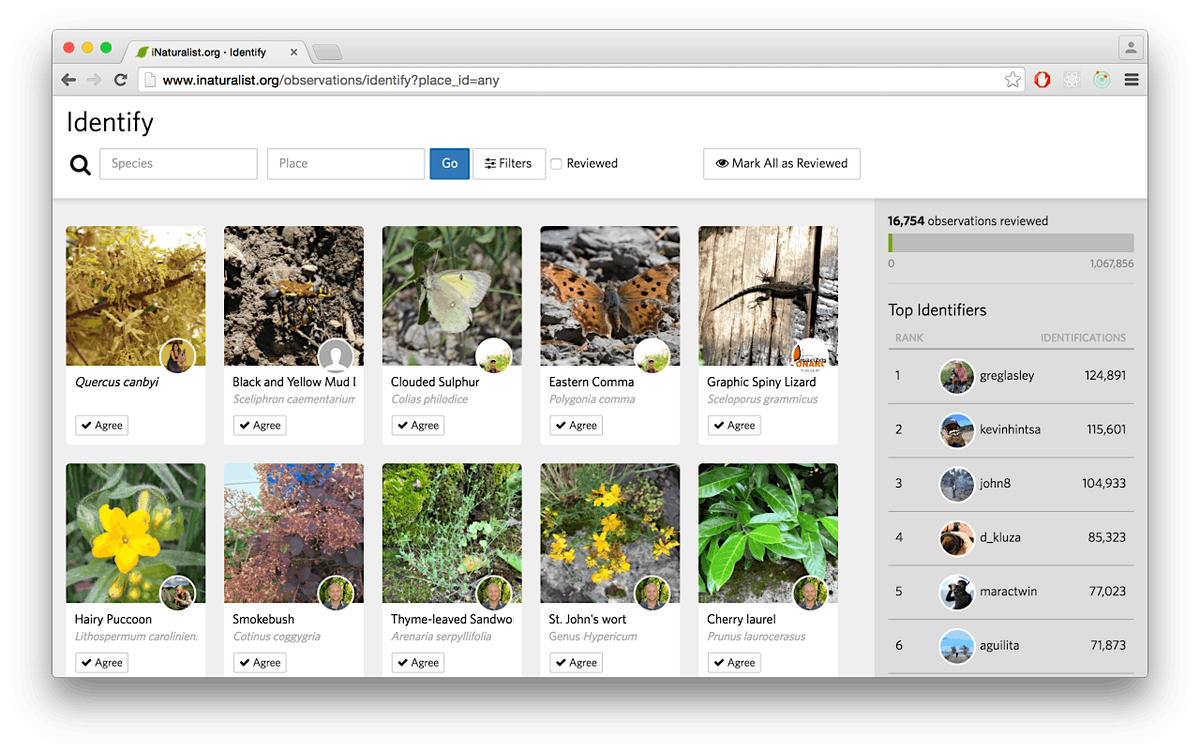Click the Mark All as Reviewed button
This screenshot has width=1200, height=752.
(781, 163)
